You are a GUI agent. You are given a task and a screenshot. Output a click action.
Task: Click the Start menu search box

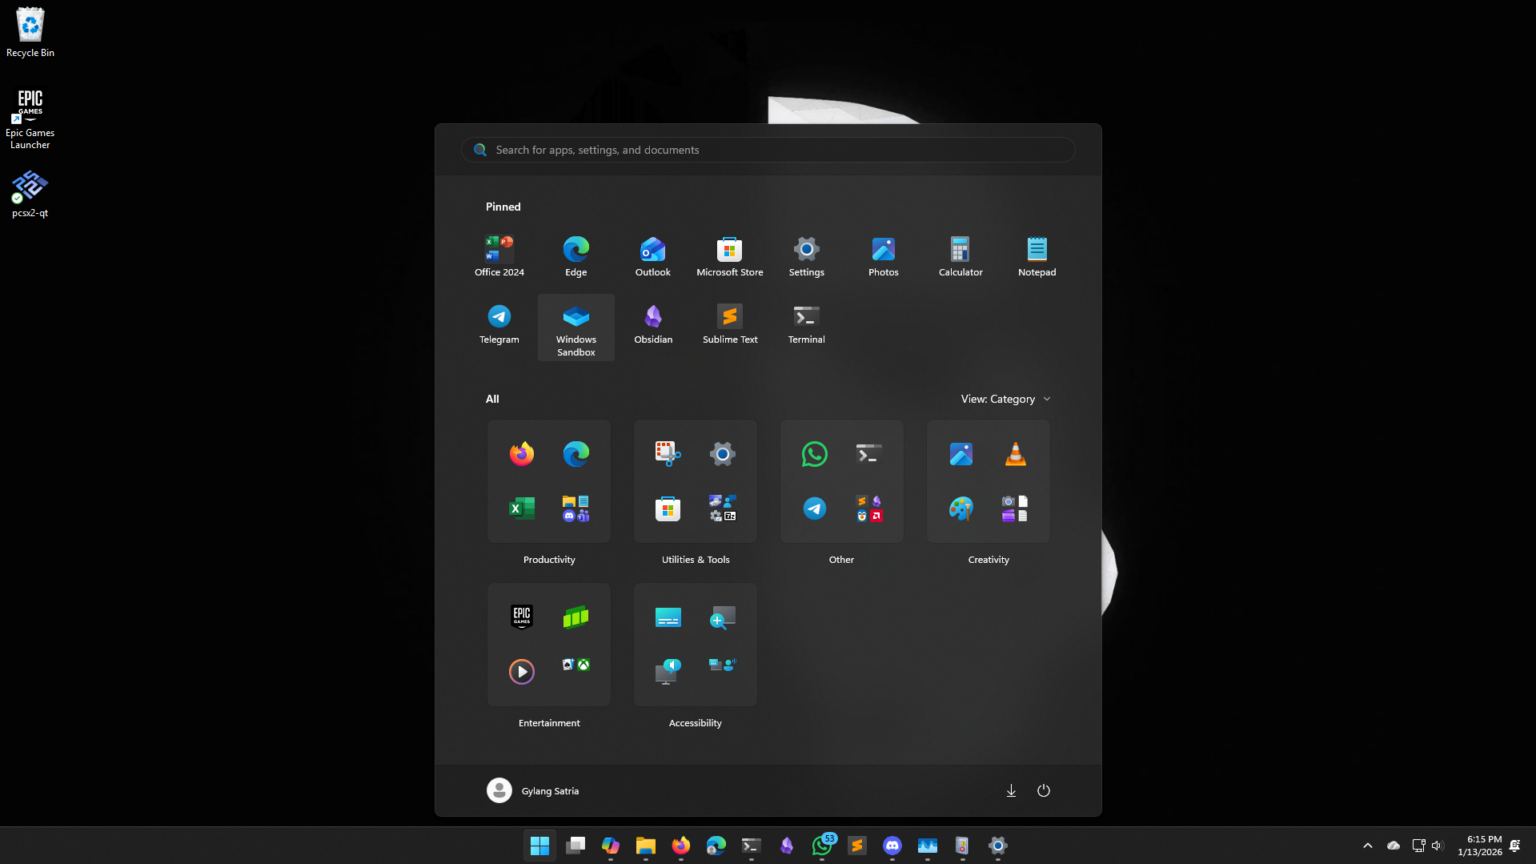[768, 150]
